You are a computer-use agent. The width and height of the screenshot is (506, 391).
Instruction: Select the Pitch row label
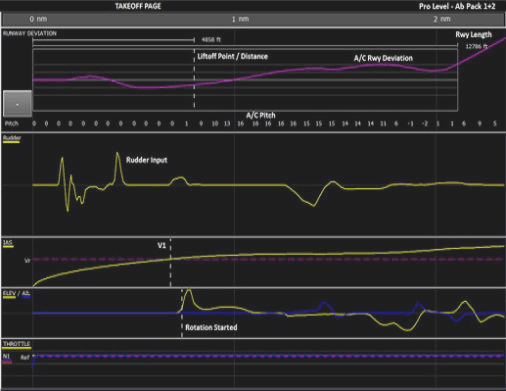12,124
